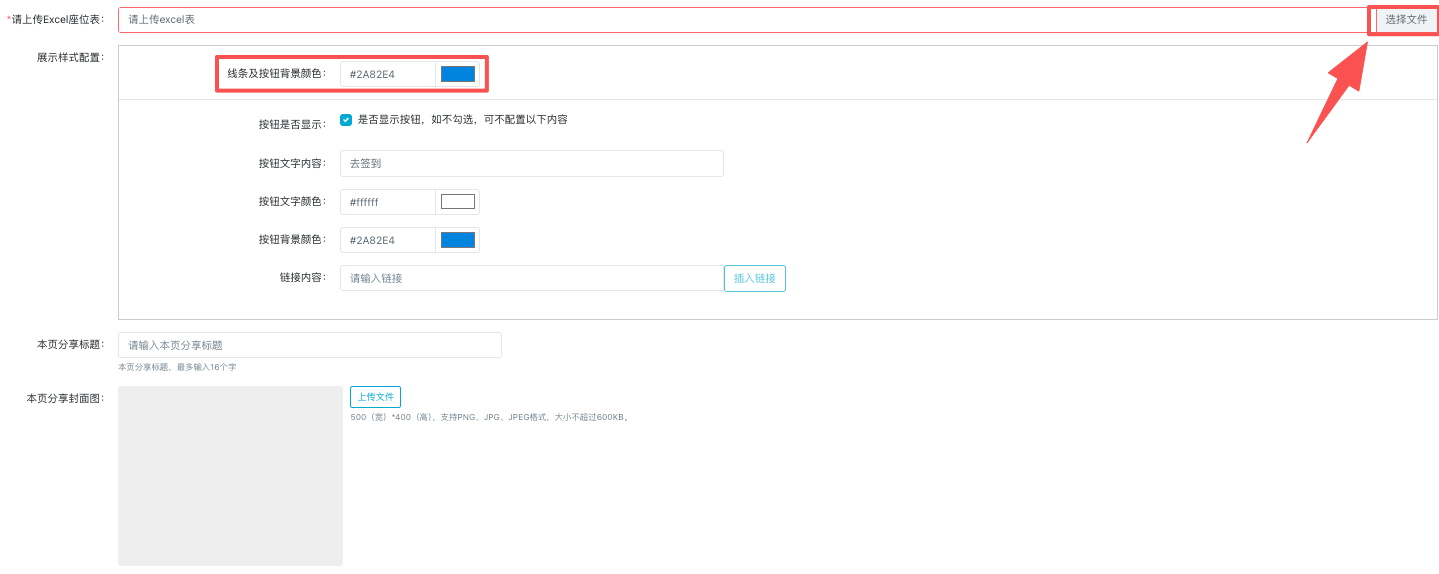1439x574 pixels.
Task: Select the 按钮文字内容 field showing 去签到
Action: click(x=531, y=164)
